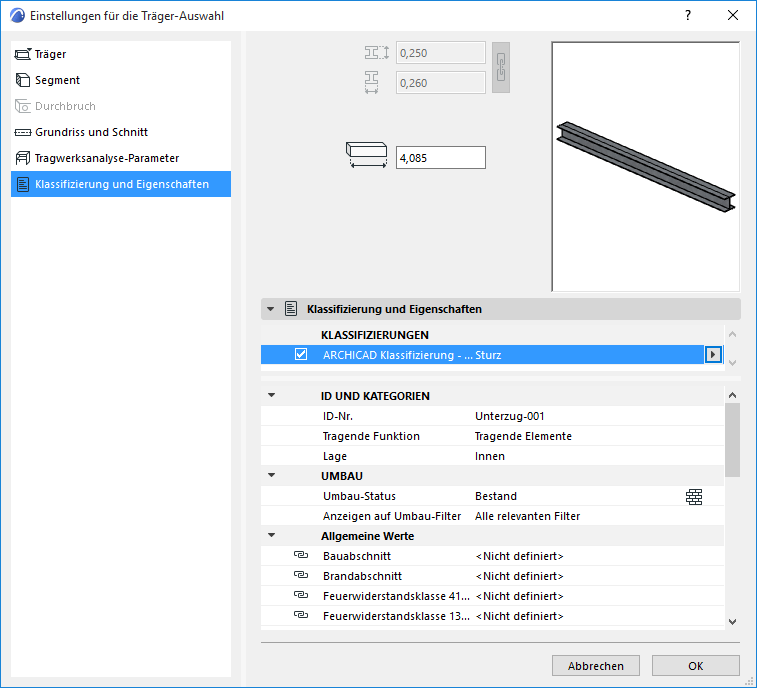The height and width of the screenshot is (688, 757).
Task: Change Tragende Funktion value Tragende Elemente
Action: (523, 436)
